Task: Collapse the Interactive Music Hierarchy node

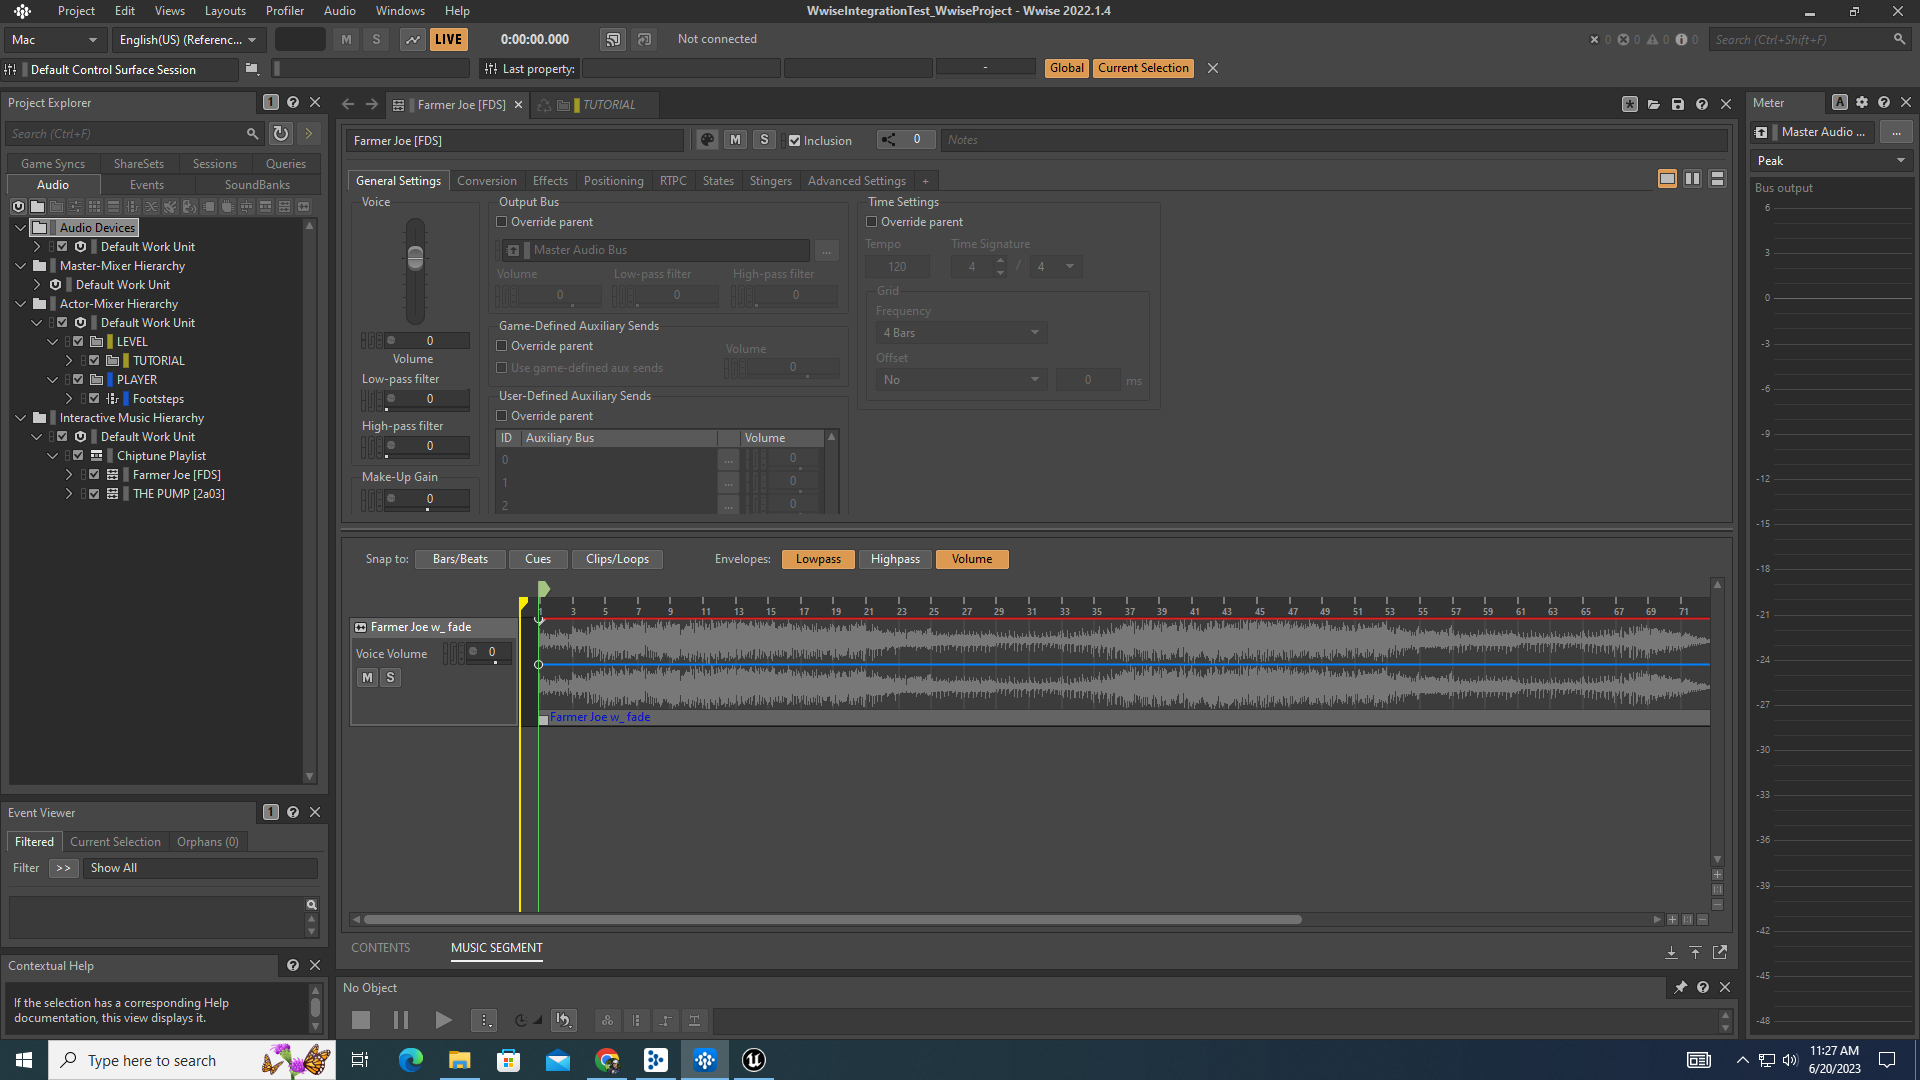Action: coord(20,417)
